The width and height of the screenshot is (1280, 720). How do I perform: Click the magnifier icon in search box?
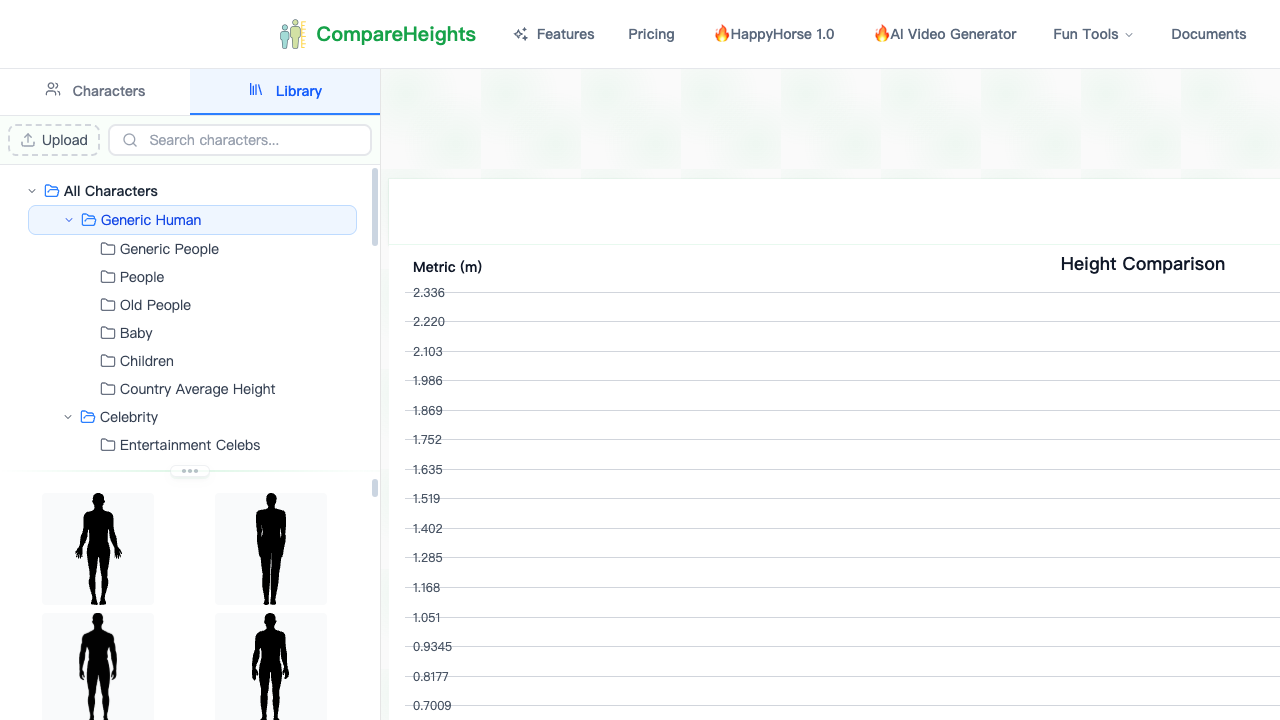(130, 140)
